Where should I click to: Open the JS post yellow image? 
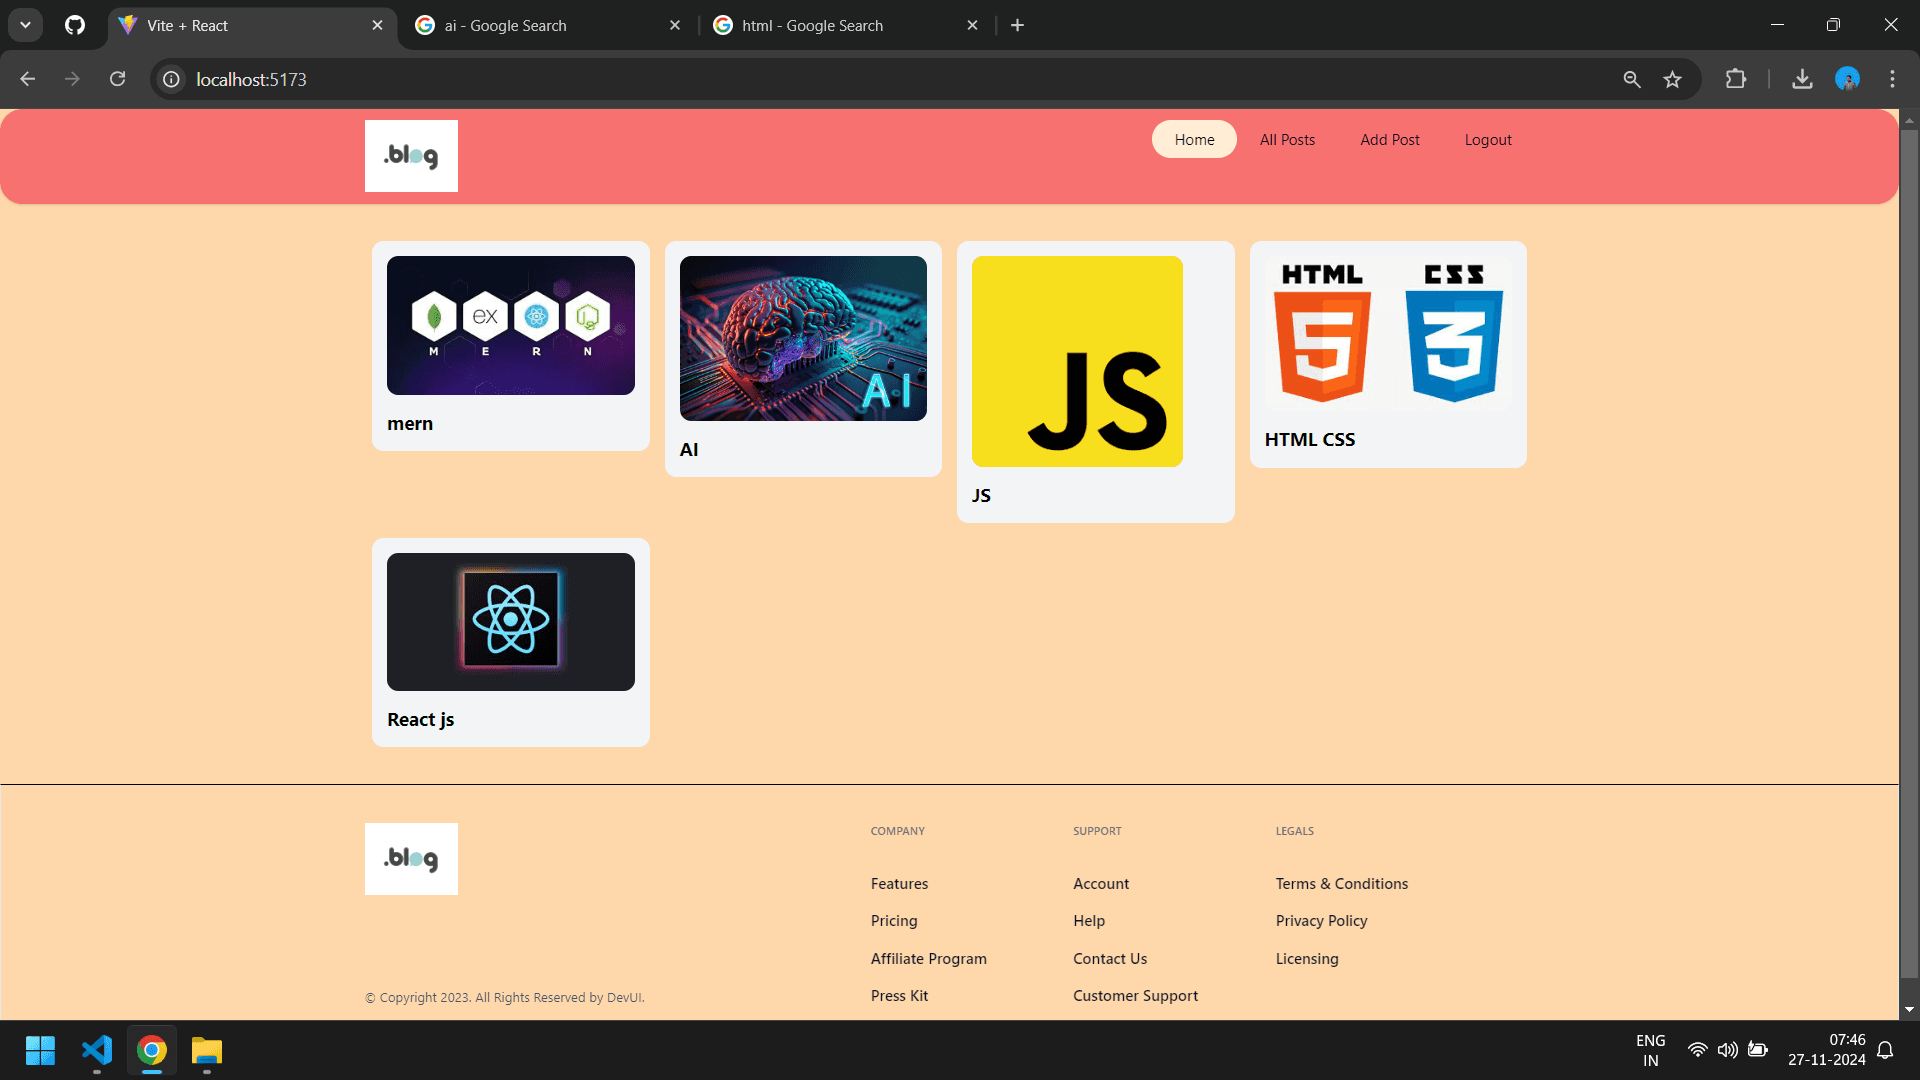coord(1077,361)
